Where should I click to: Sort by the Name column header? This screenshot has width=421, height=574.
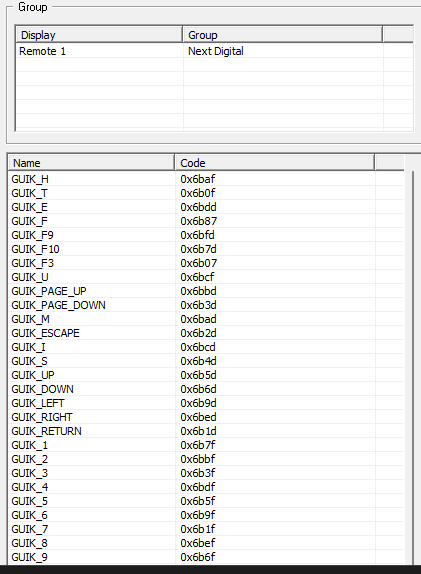(91, 163)
